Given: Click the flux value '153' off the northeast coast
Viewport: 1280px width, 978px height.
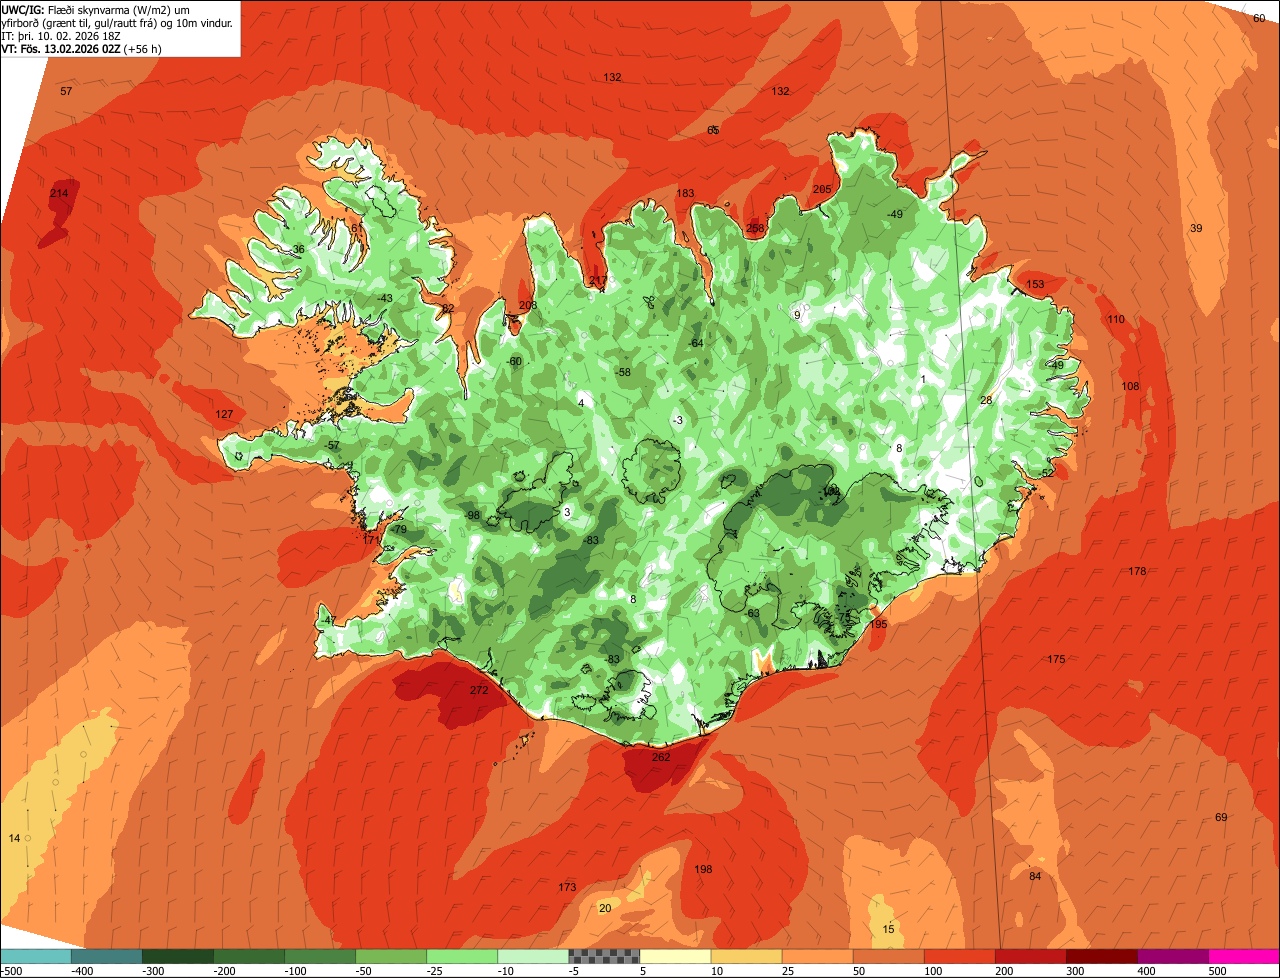Looking at the screenshot, I should pyautogui.click(x=1035, y=284).
